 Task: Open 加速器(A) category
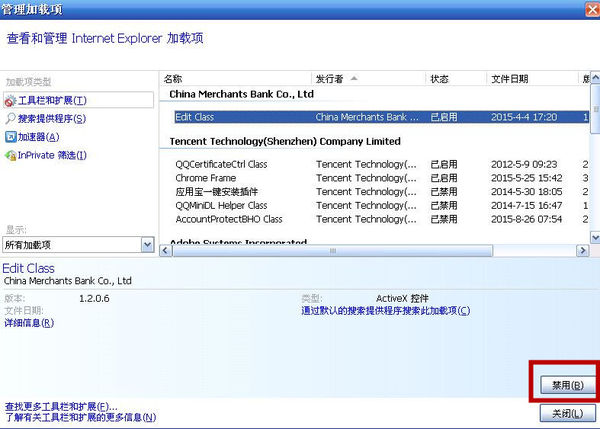[38, 137]
